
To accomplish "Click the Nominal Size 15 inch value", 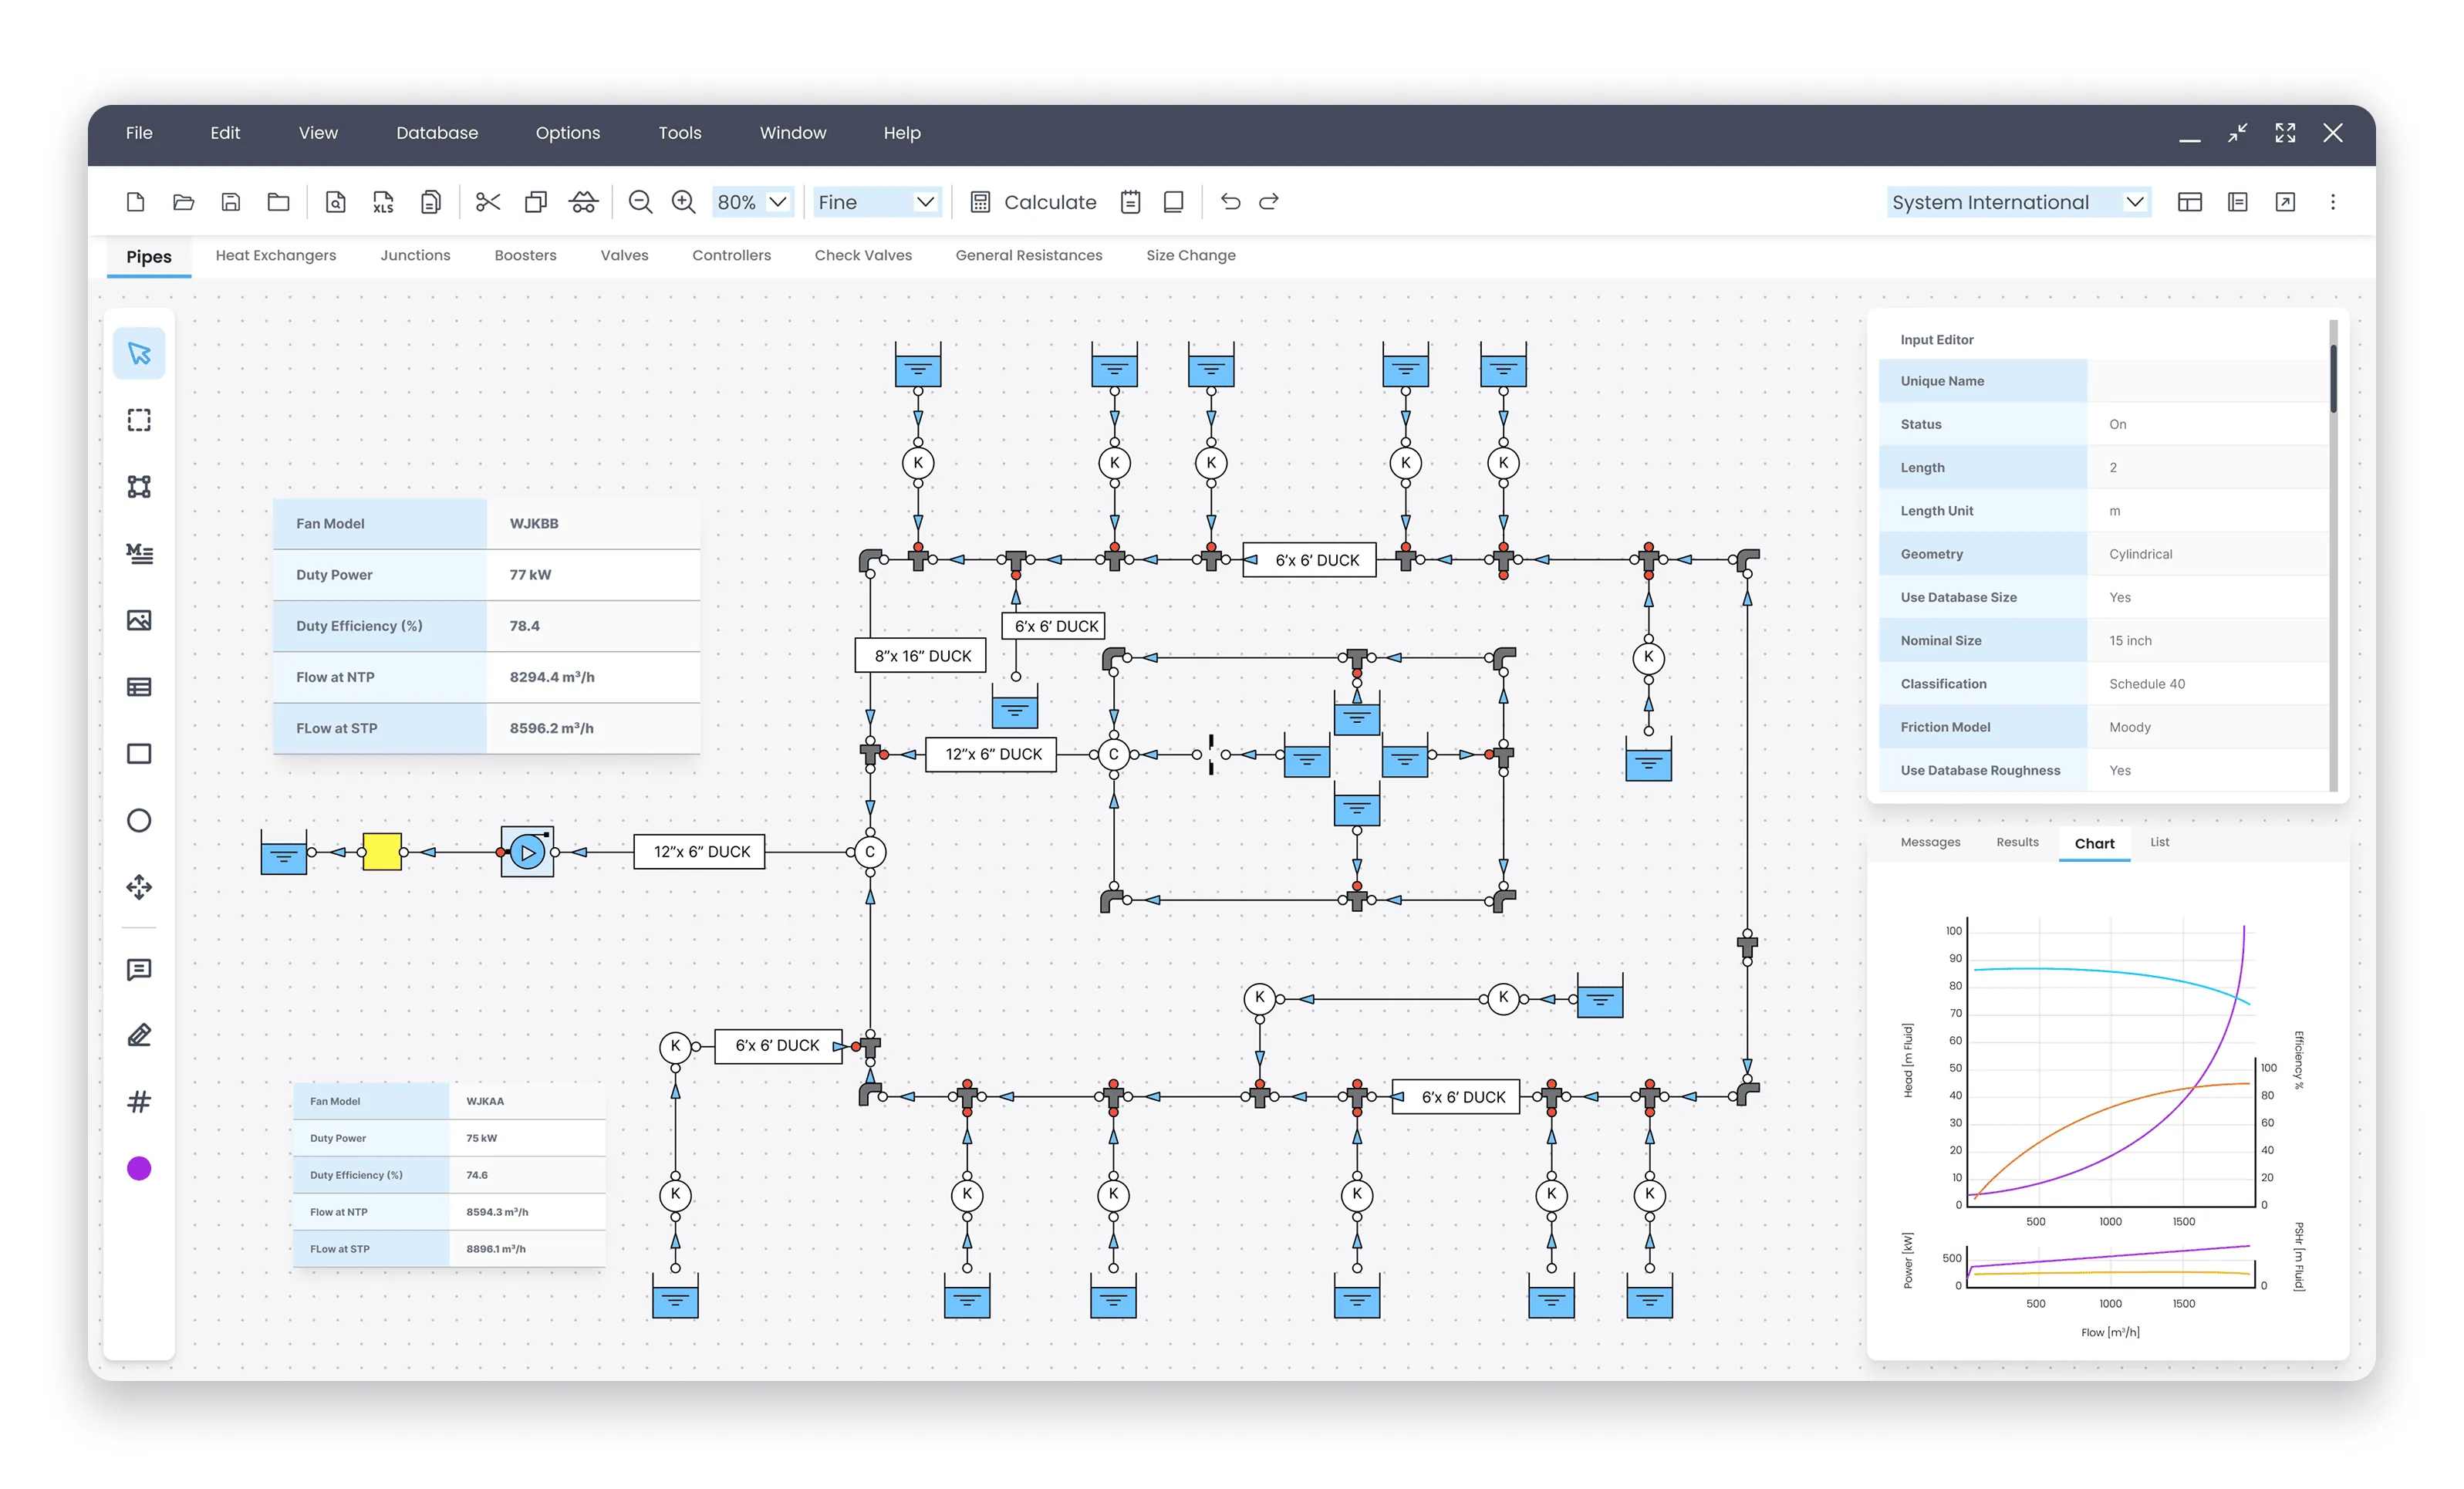I will pos(2207,640).
